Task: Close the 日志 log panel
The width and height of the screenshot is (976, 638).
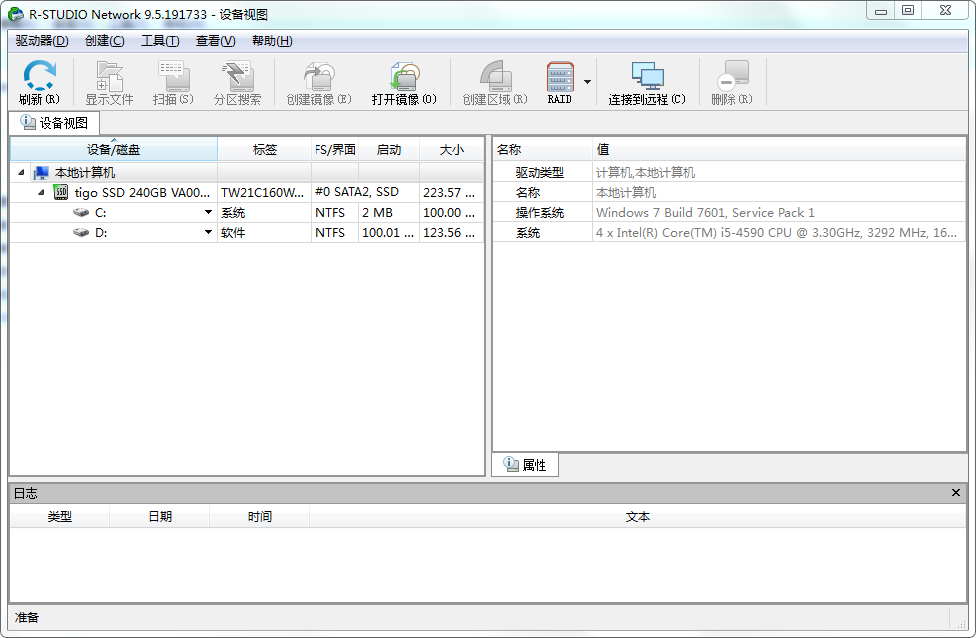Action: 956,492
